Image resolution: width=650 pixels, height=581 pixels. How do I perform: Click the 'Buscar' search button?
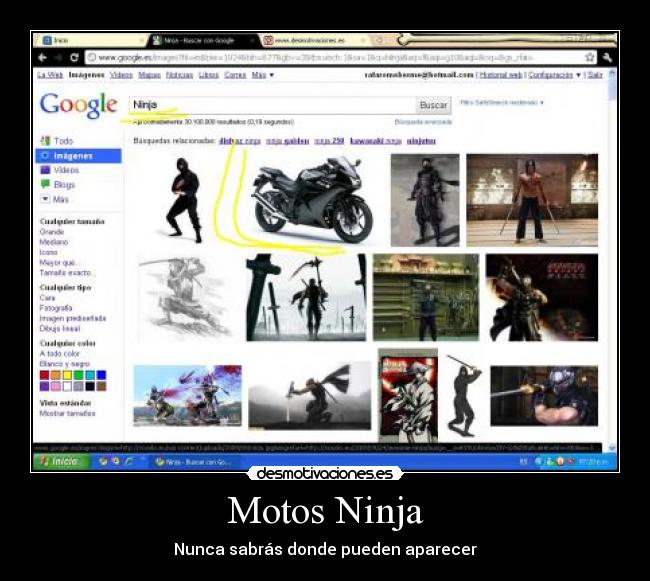pyautogui.click(x=433, y=105)
